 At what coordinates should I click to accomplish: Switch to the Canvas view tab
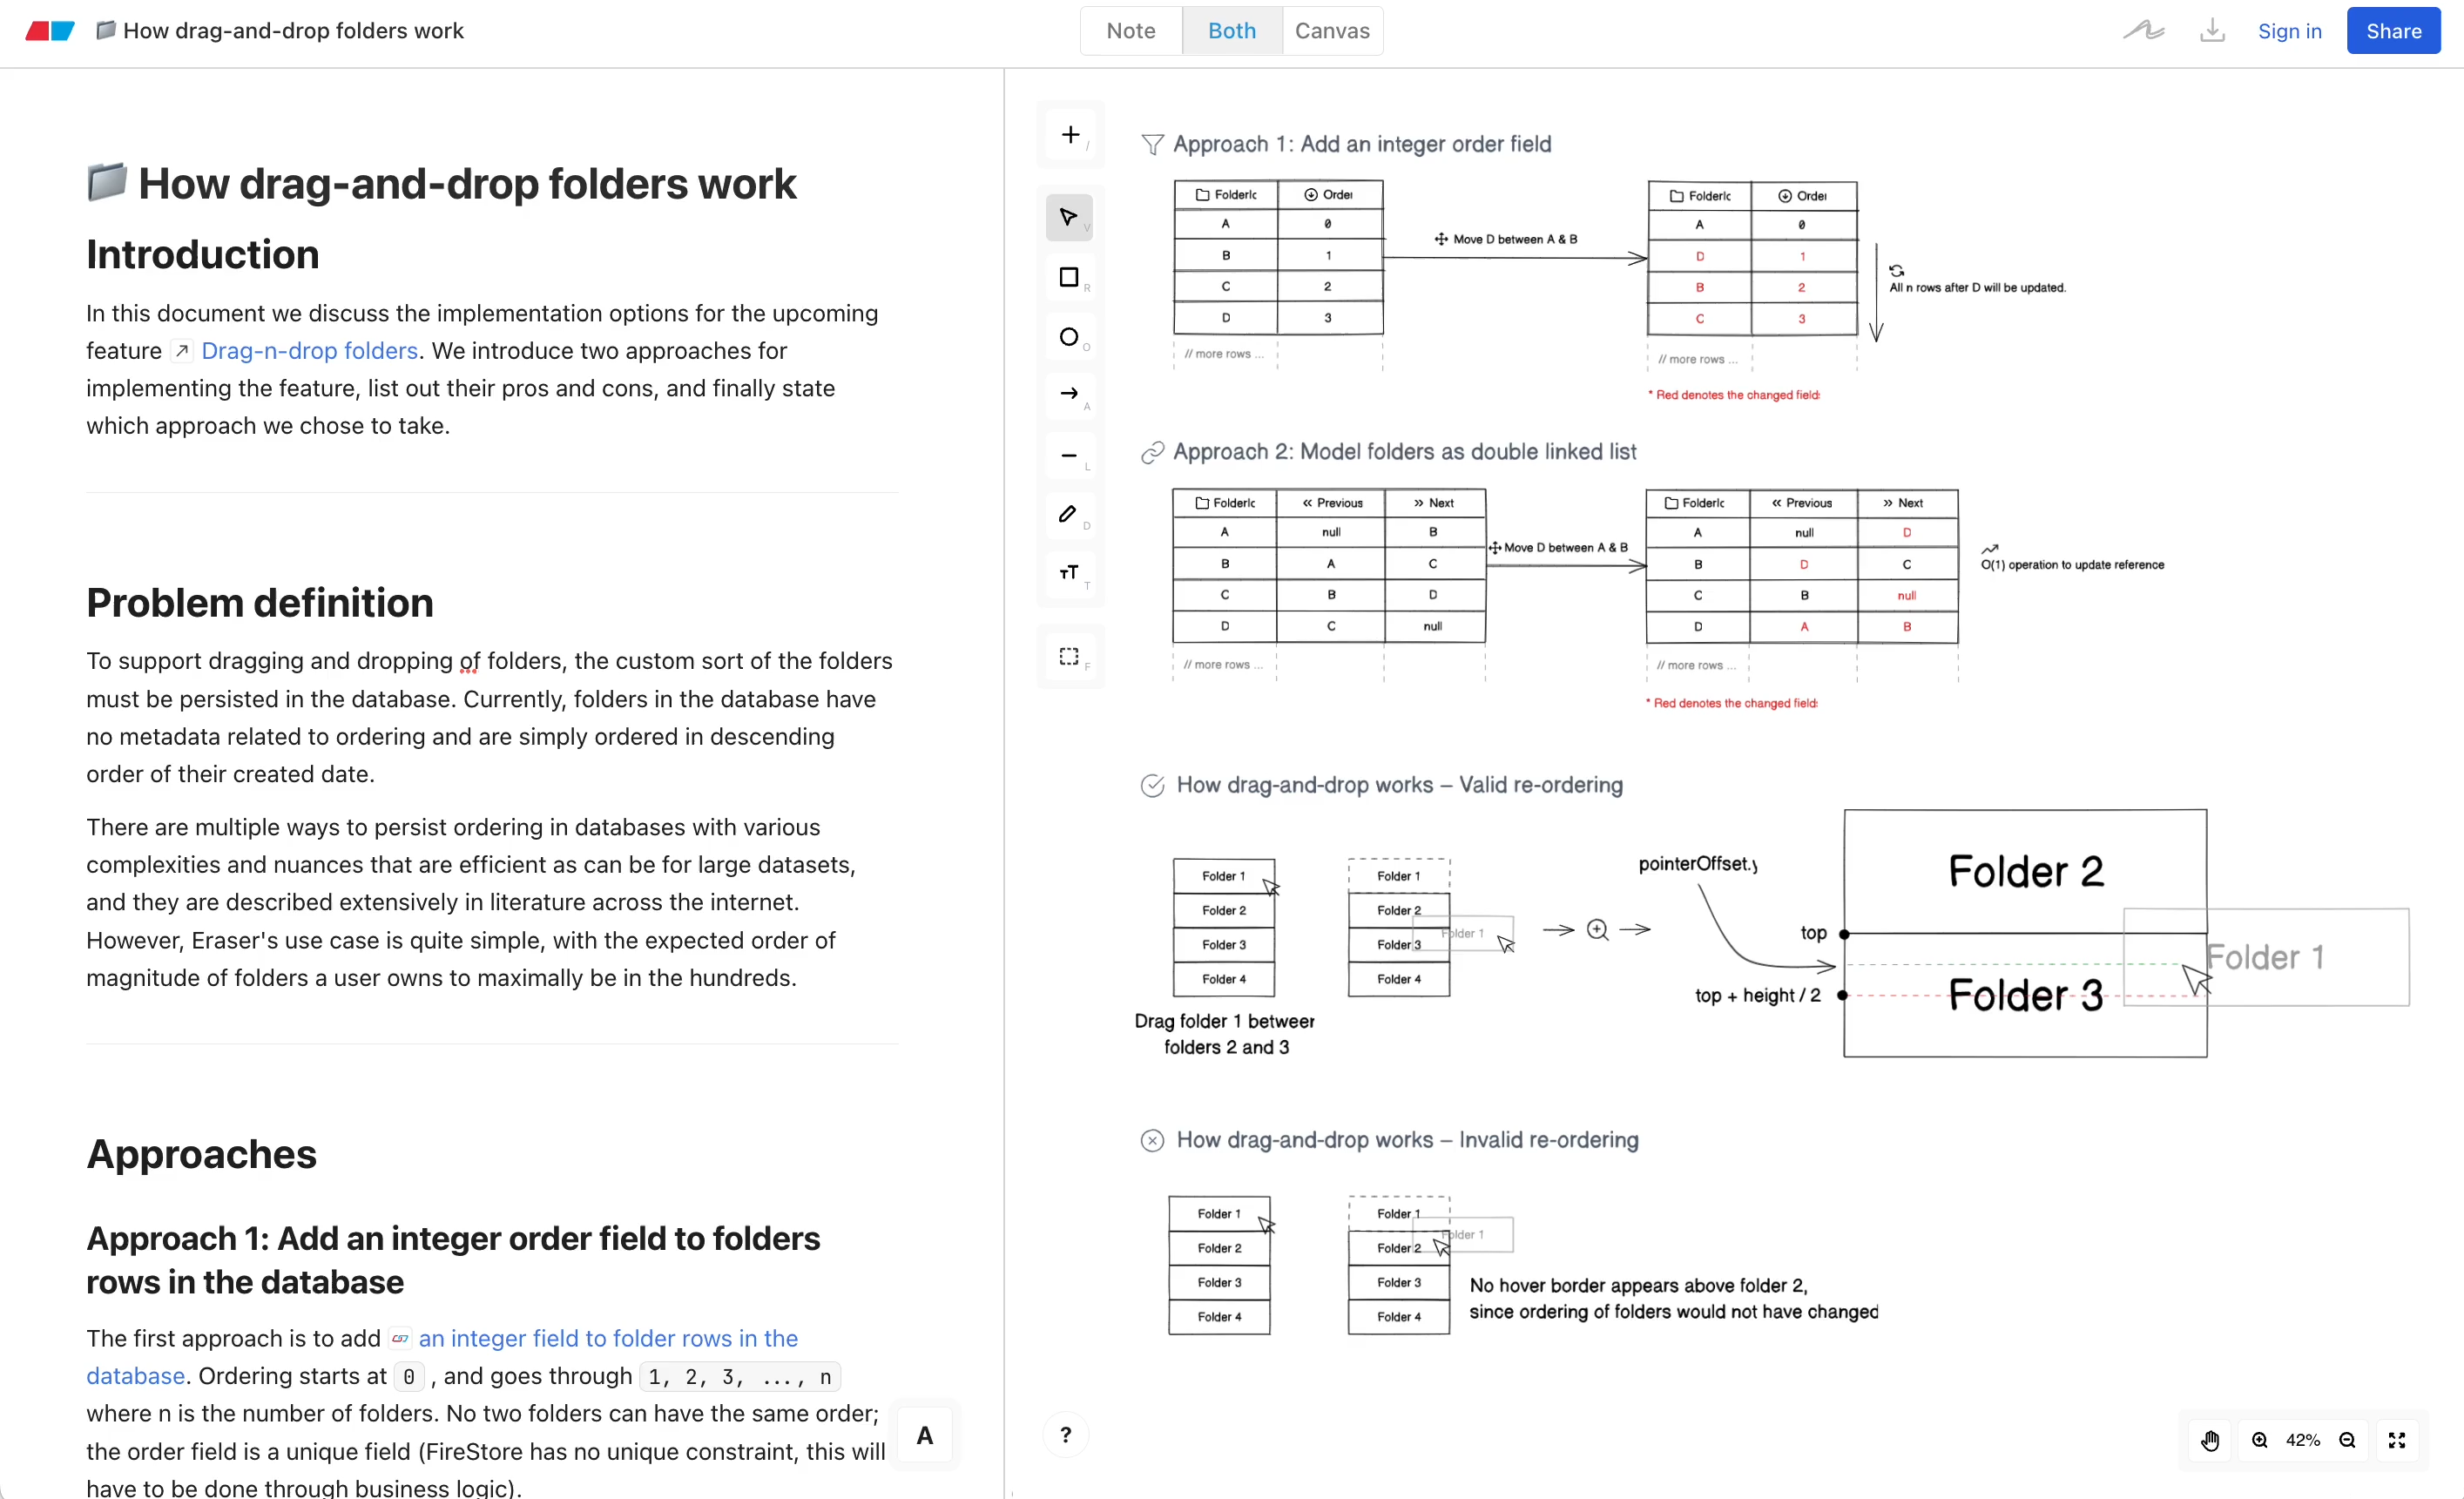coord(1332,30)
